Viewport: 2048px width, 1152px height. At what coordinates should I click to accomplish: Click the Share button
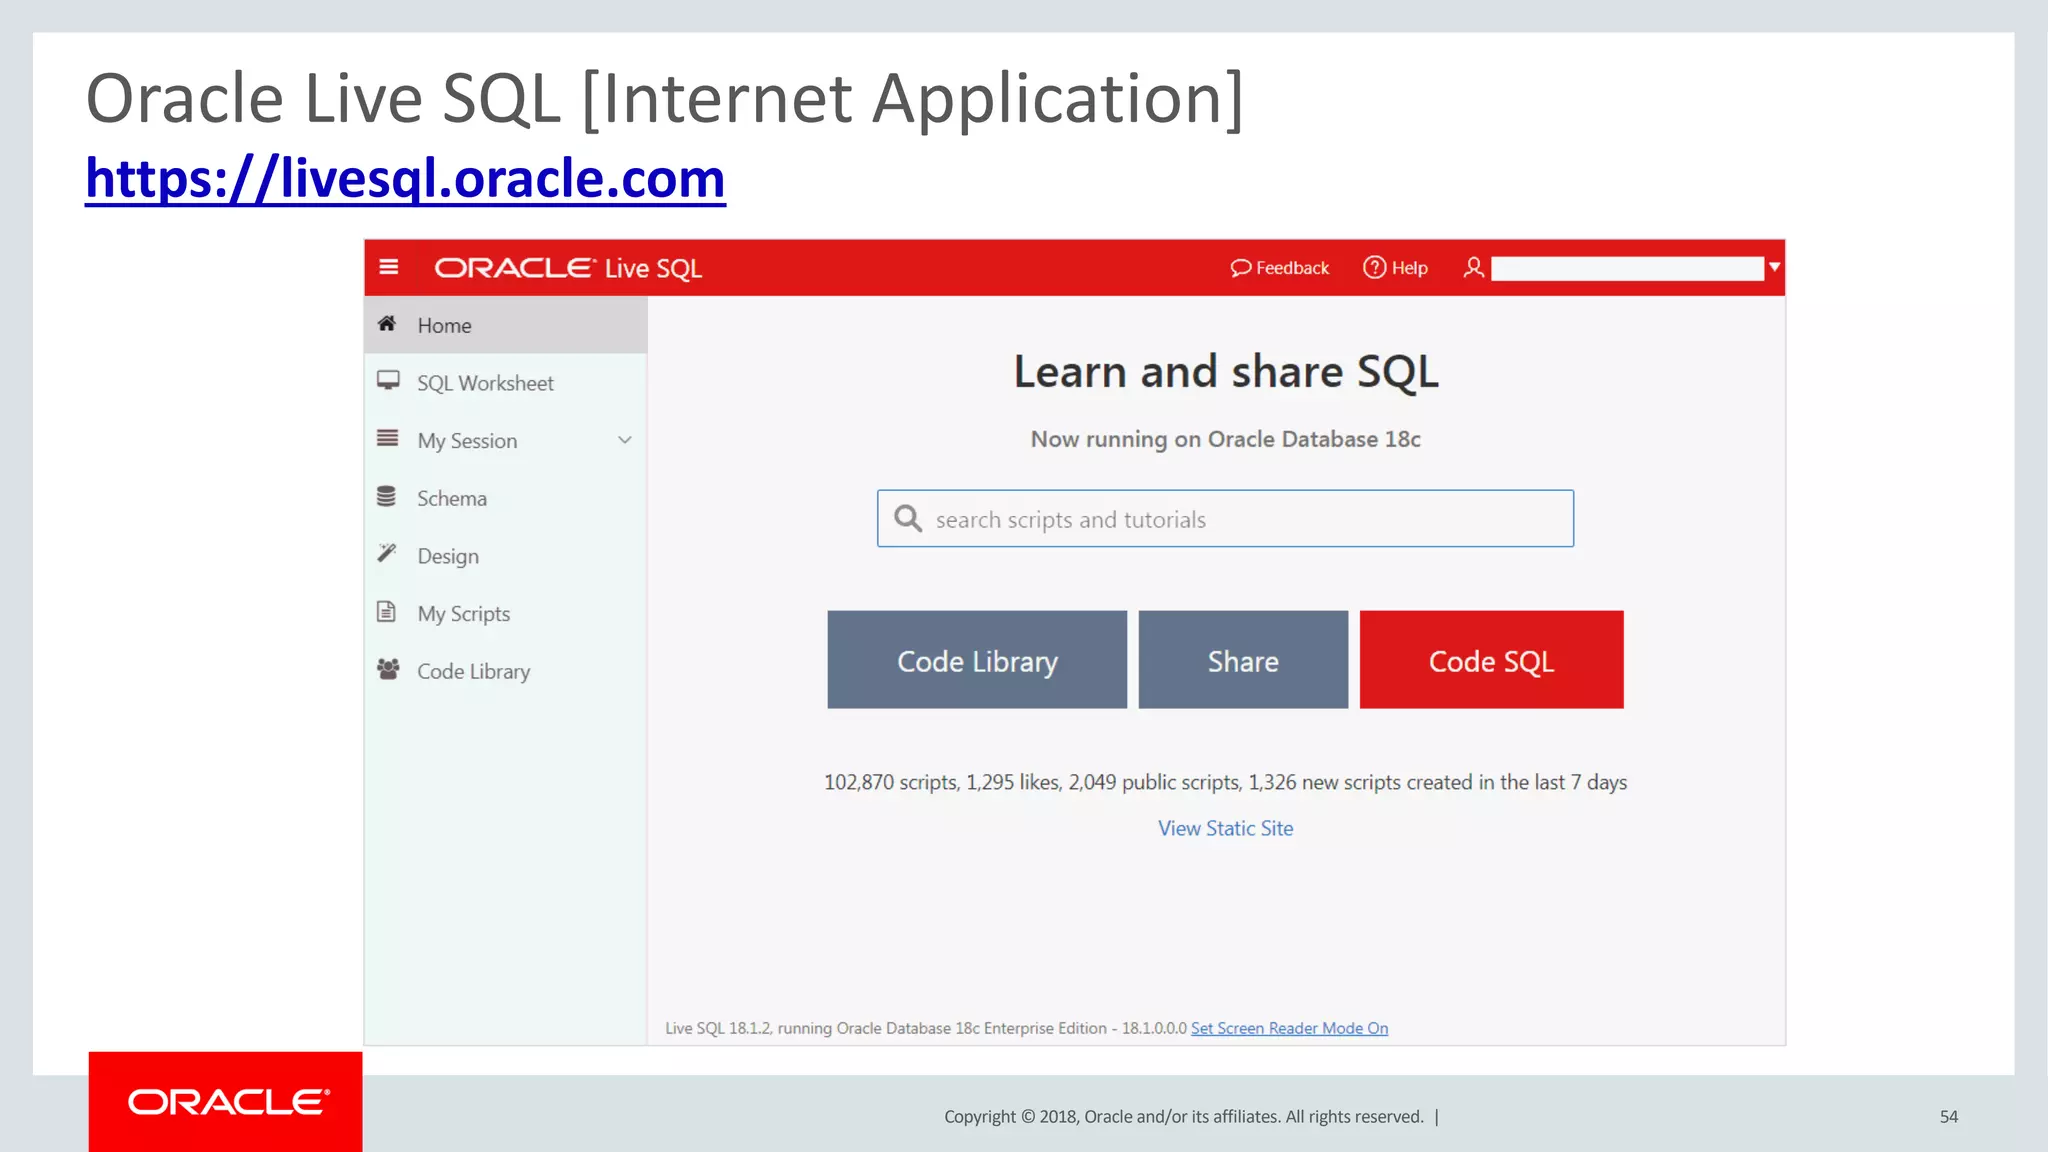(1243, 660)
